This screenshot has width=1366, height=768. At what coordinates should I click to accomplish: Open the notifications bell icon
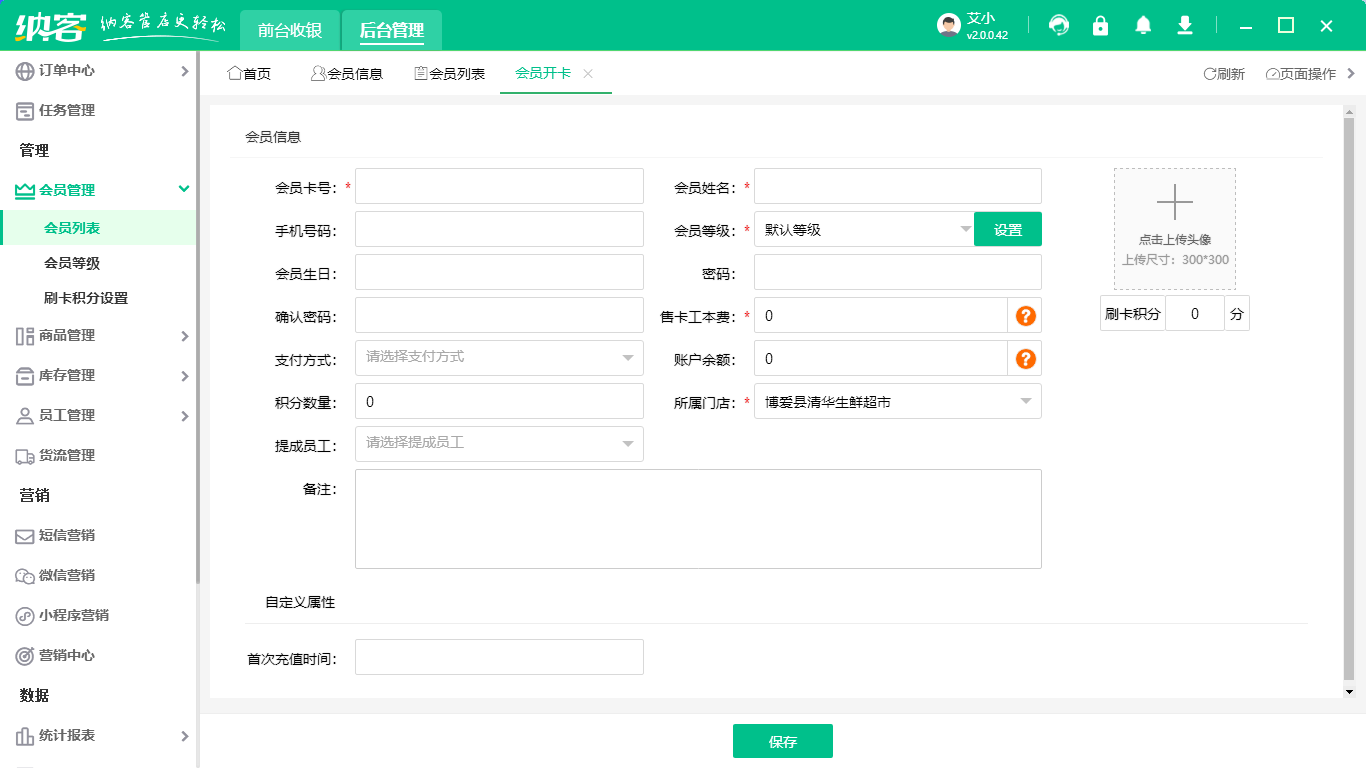pyautogui.click(x=1142, y=25)
